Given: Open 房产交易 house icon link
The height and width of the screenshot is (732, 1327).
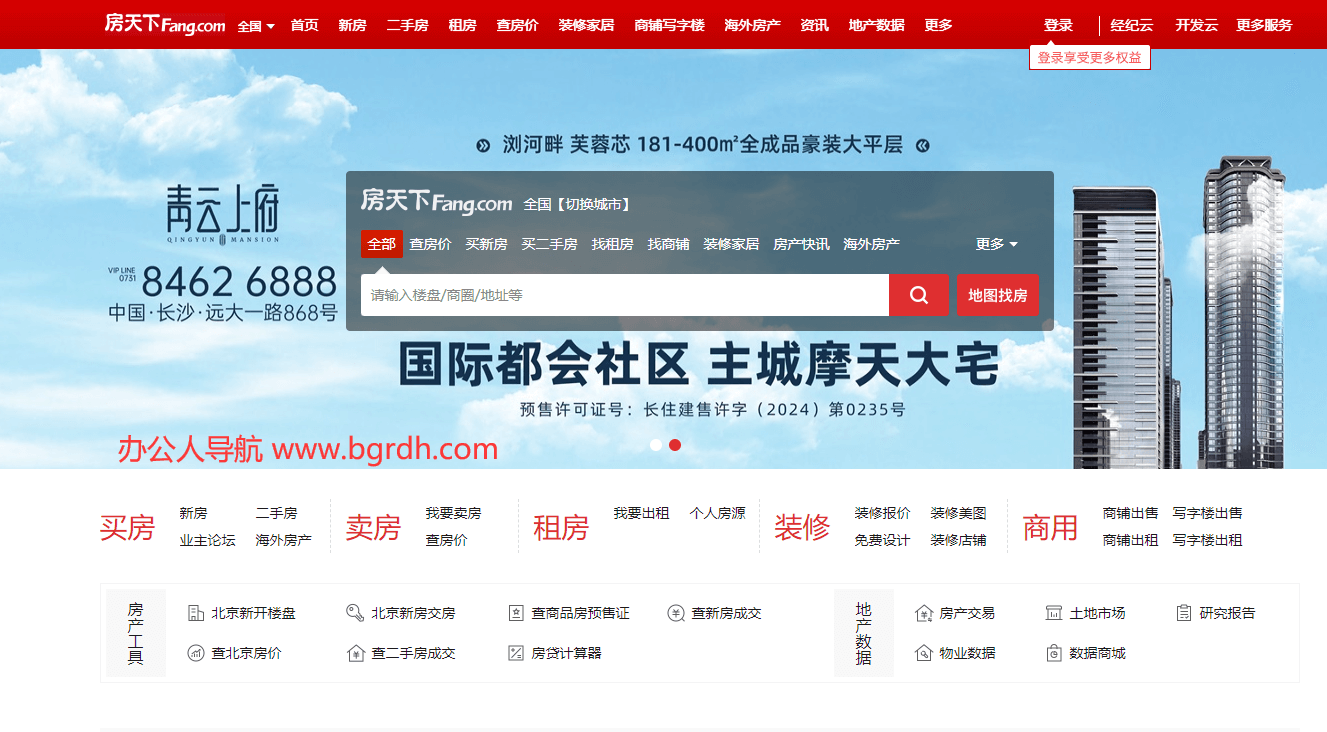Looking at the screenshot, I should [x=955, y=613].
